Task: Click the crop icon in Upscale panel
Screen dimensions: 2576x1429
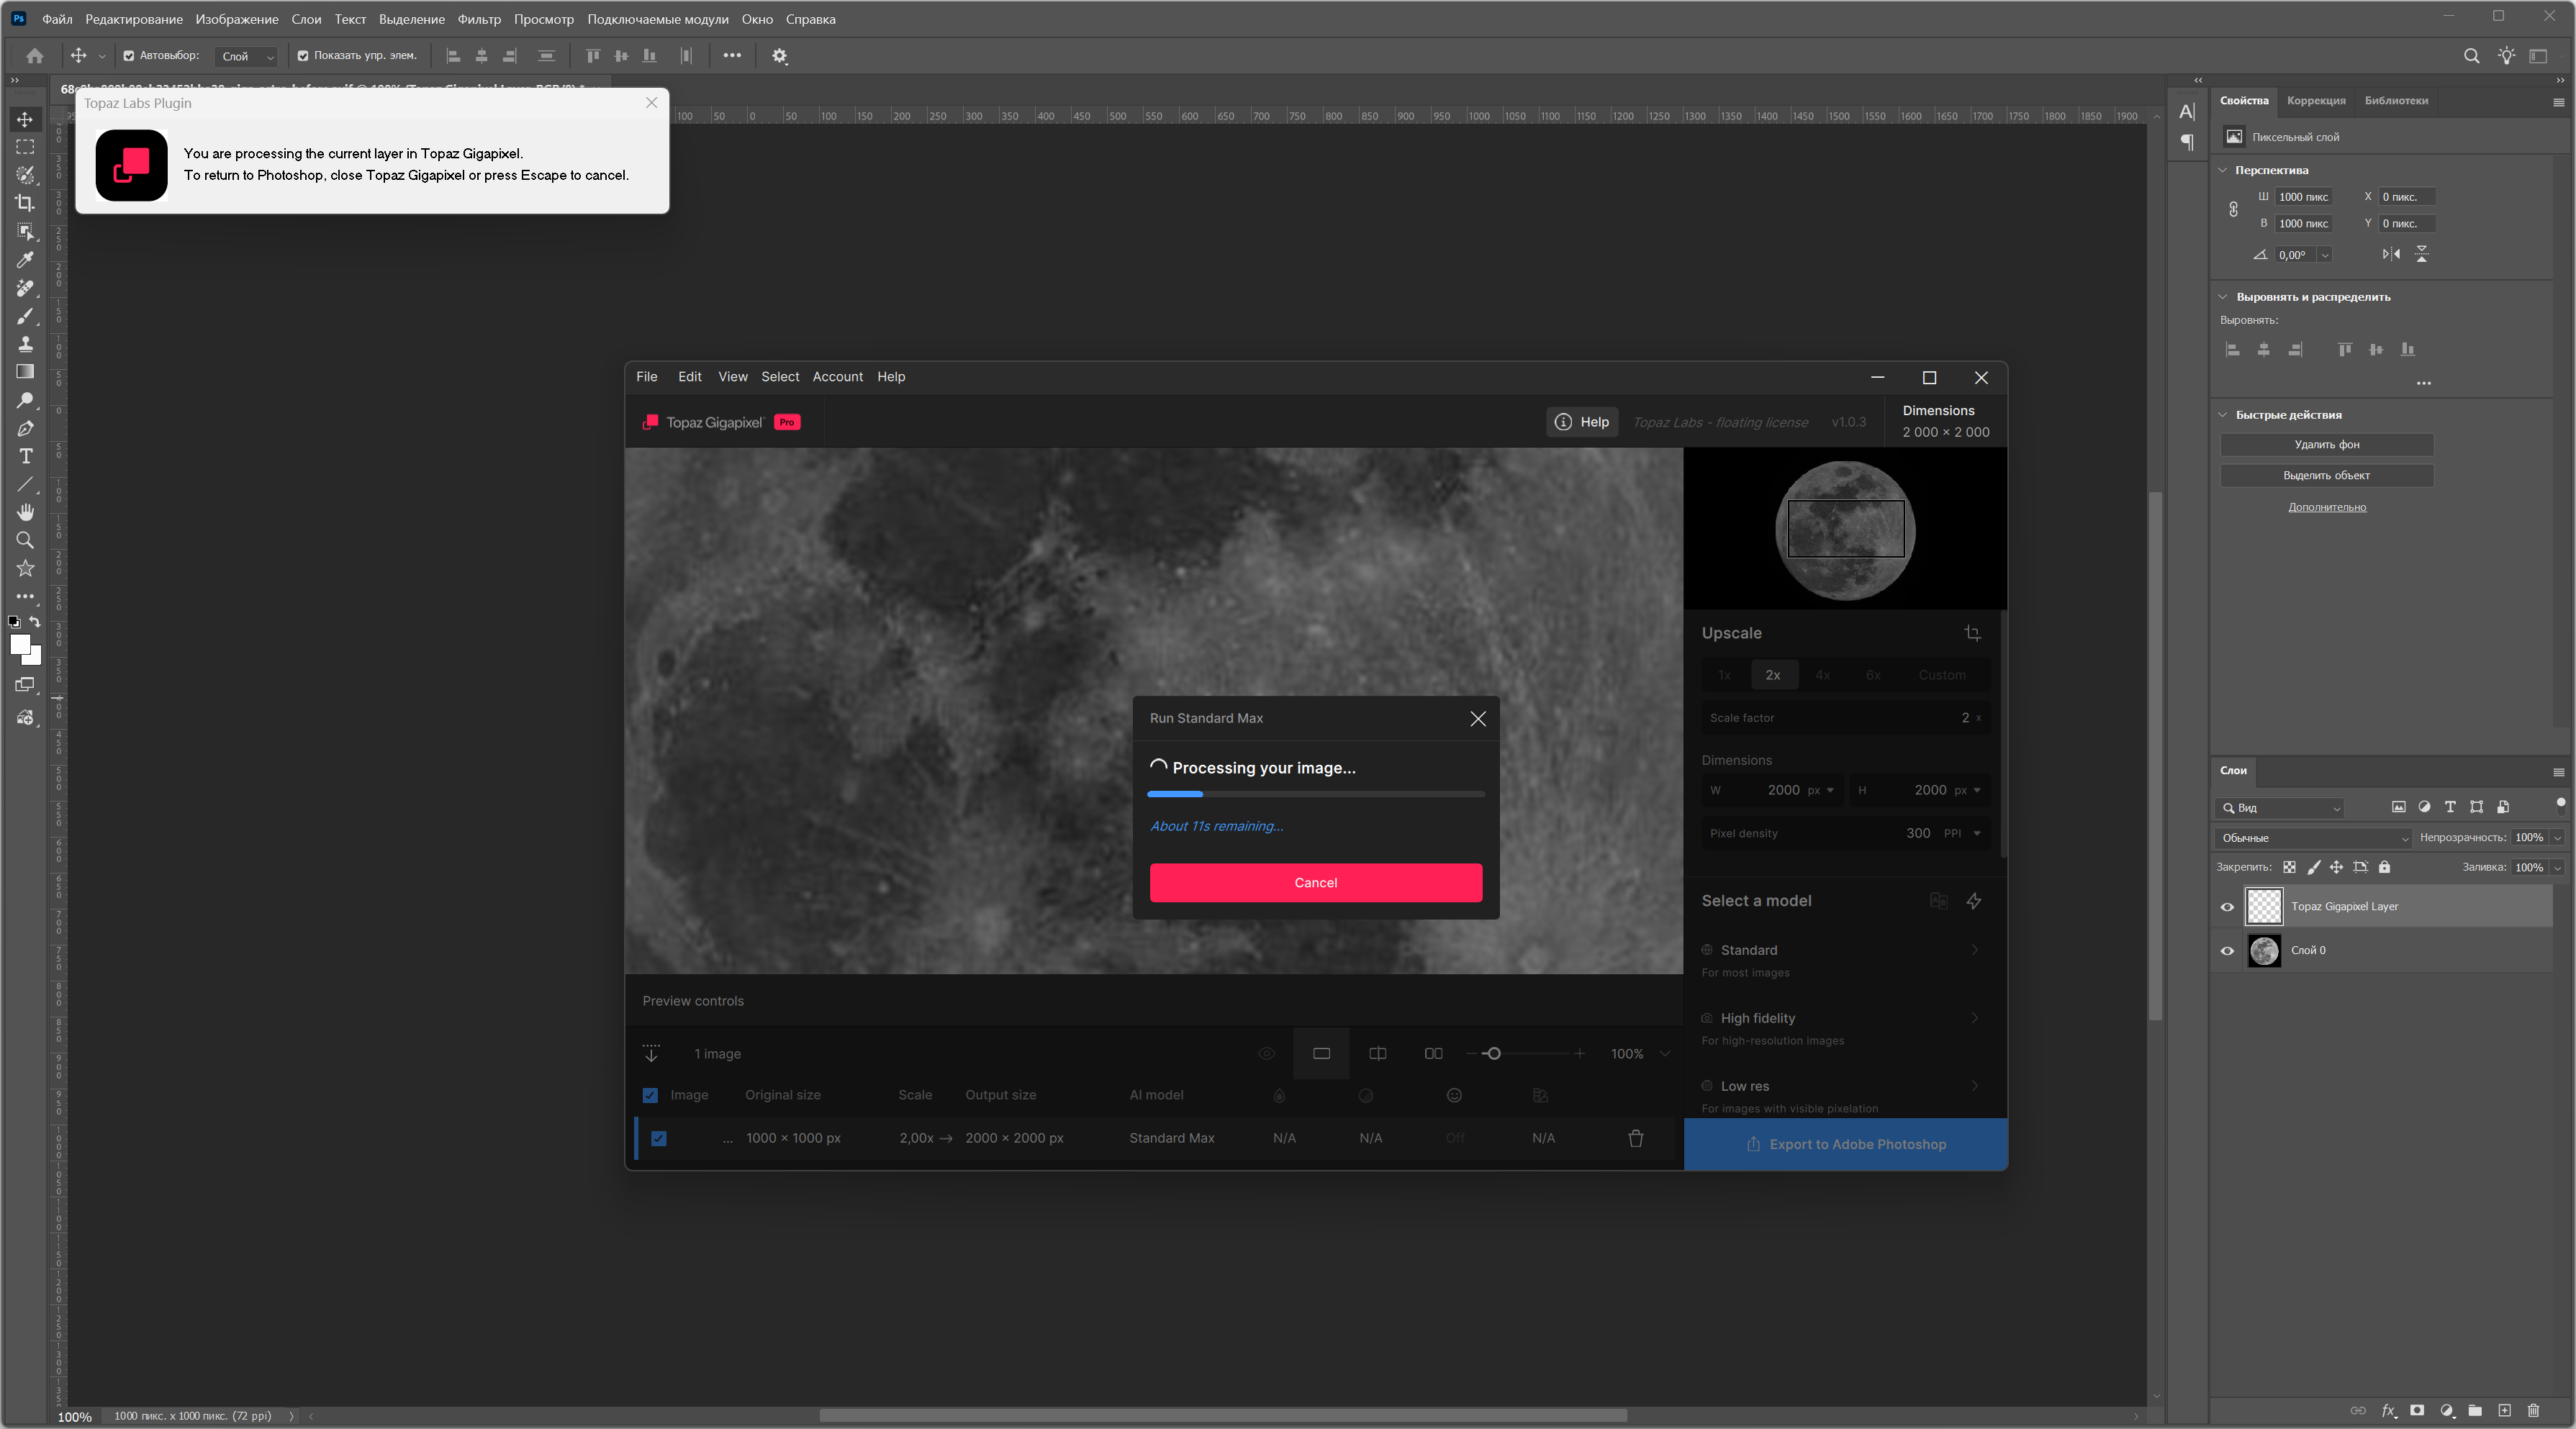Action: click(x=1972, y=633)
